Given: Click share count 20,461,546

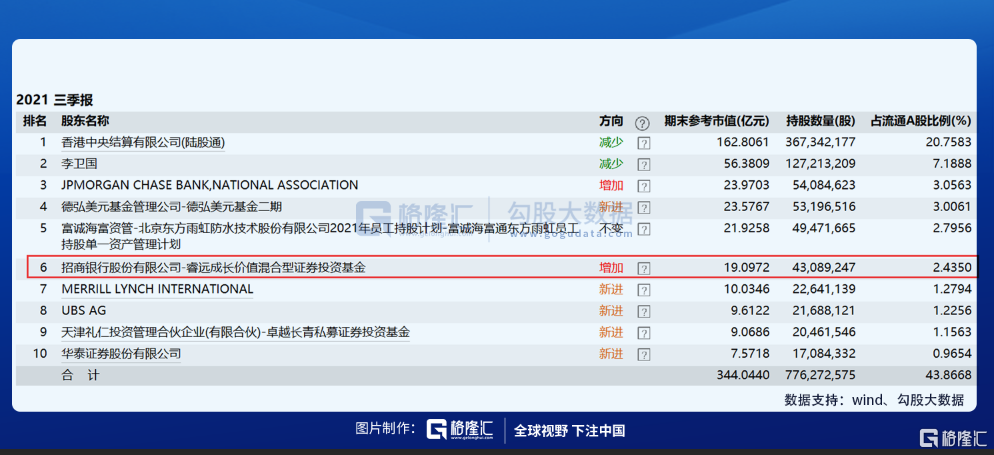Looking at the screenshot, I should (824, 332).
